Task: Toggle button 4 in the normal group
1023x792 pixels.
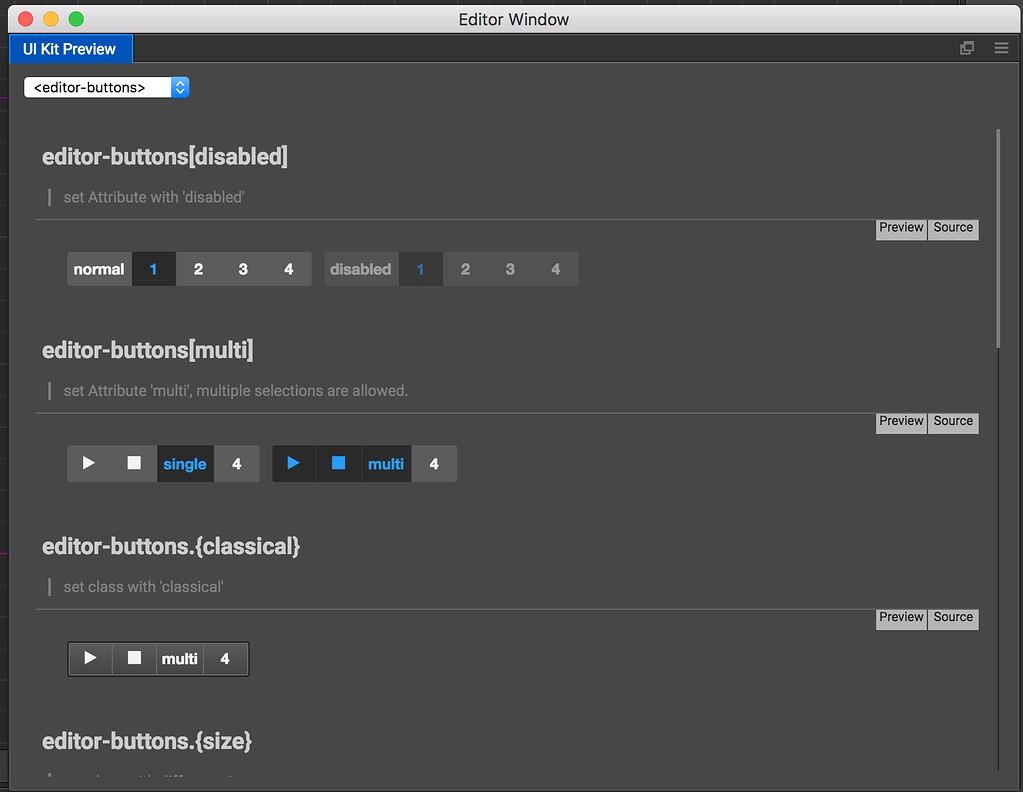Action: tap(288, 269)
